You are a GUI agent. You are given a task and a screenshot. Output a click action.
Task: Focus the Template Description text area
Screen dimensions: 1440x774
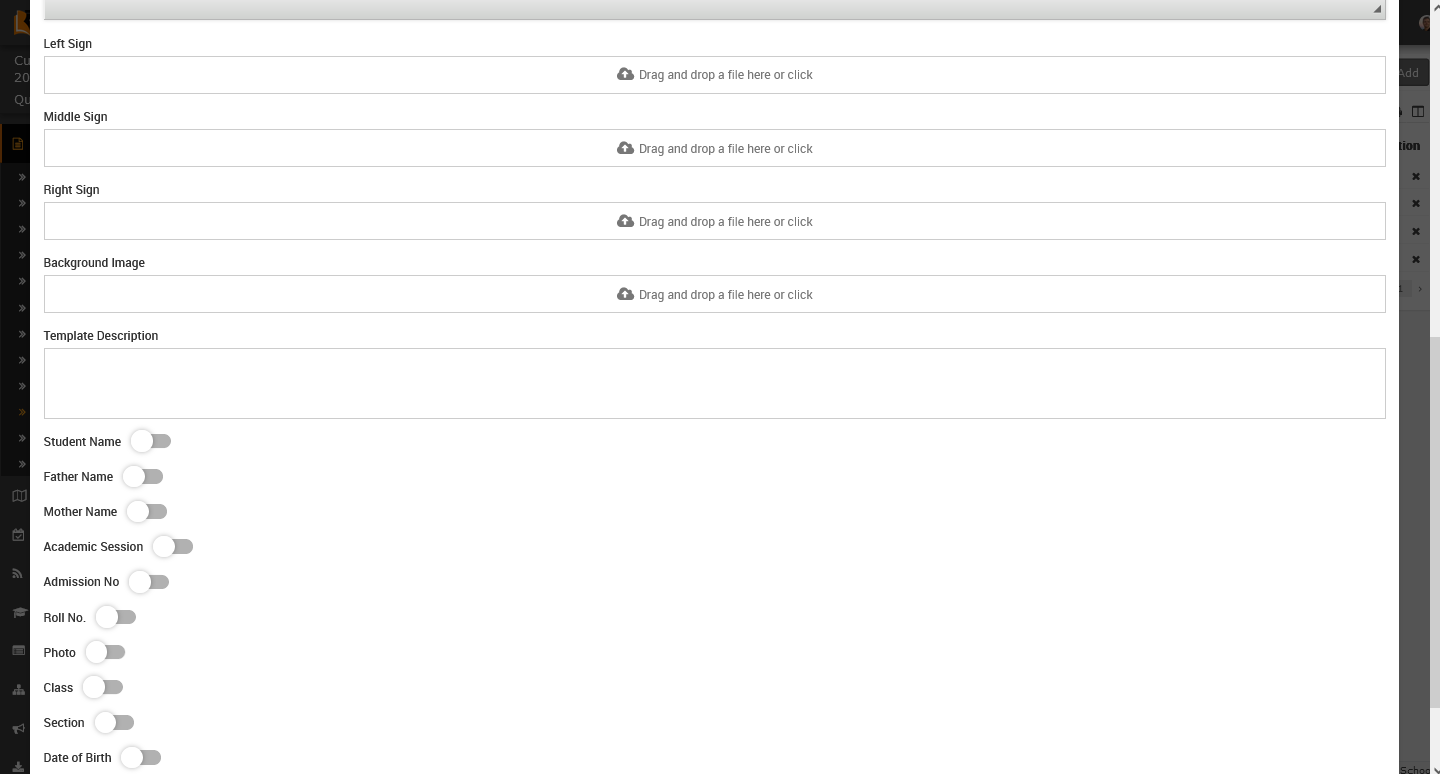[x=714, y=383]
